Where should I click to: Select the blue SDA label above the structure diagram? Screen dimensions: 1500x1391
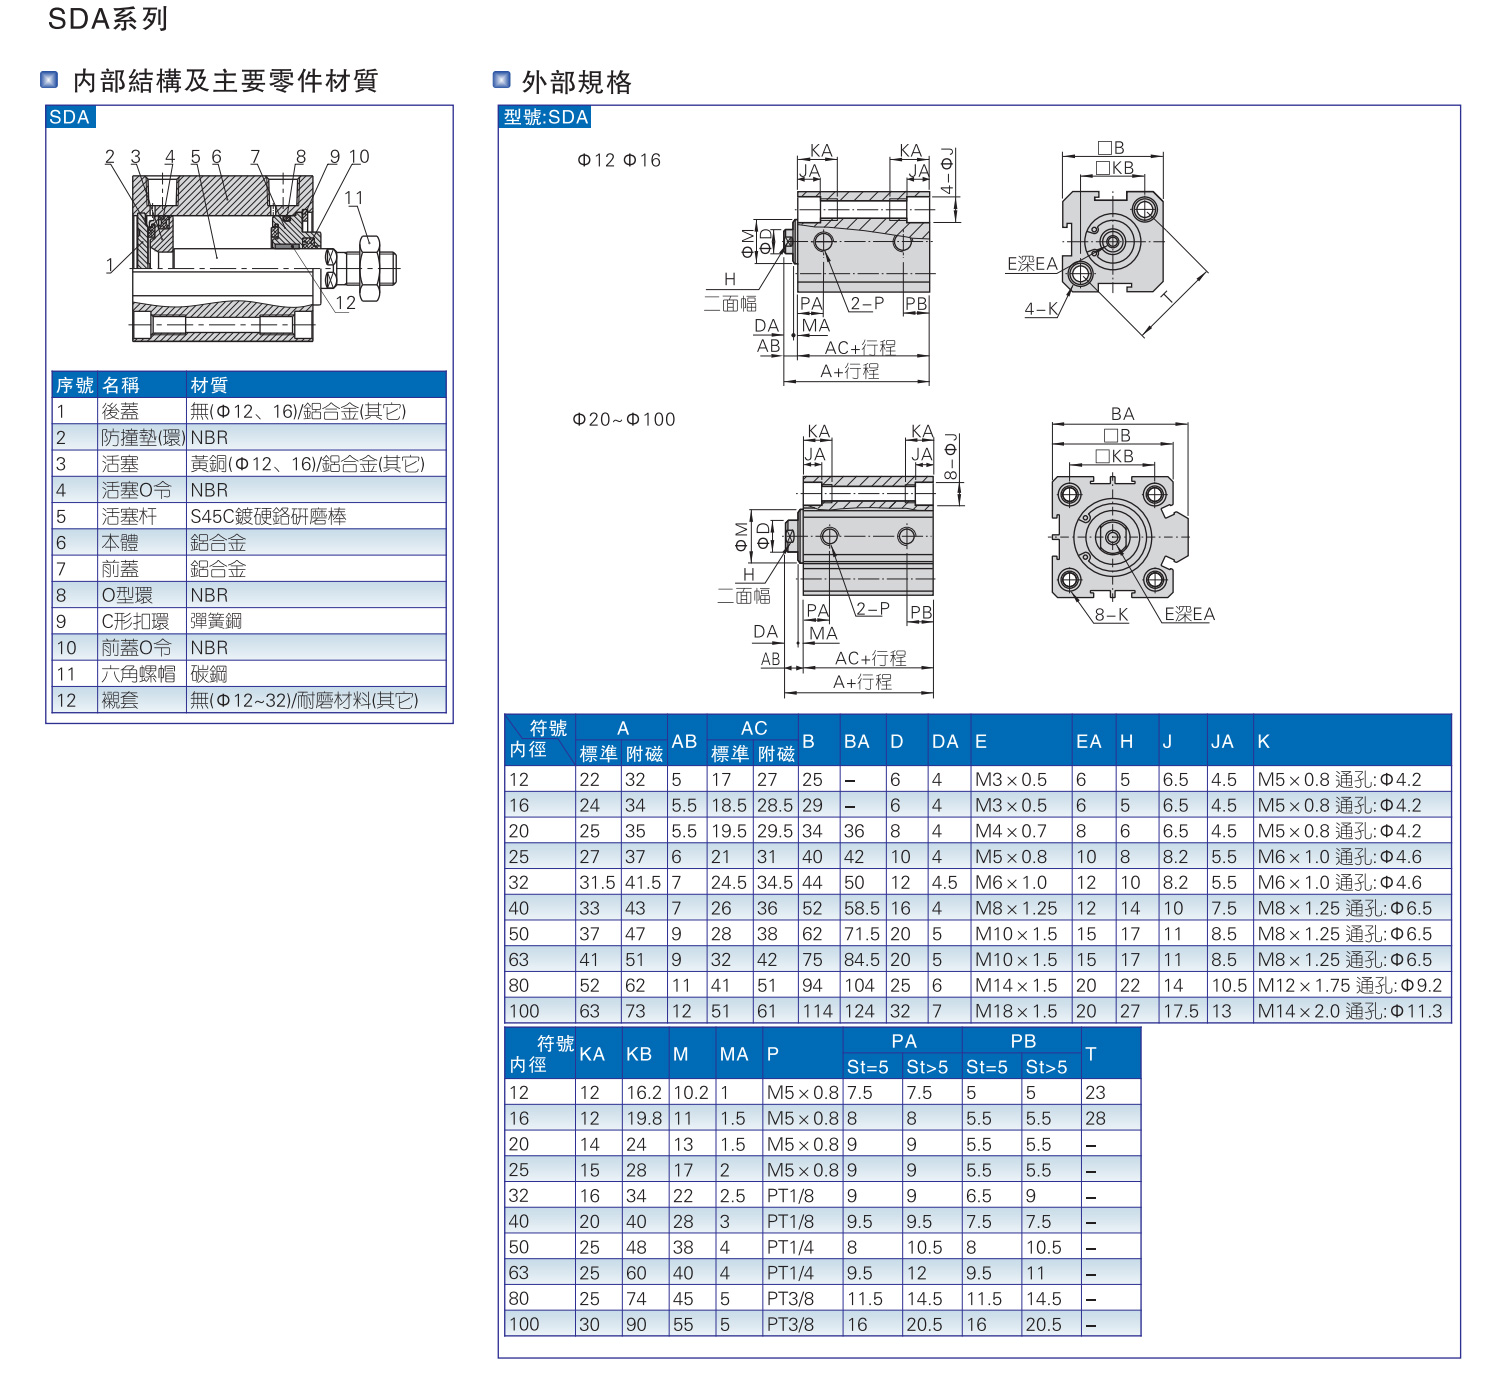tap(70, 117)
